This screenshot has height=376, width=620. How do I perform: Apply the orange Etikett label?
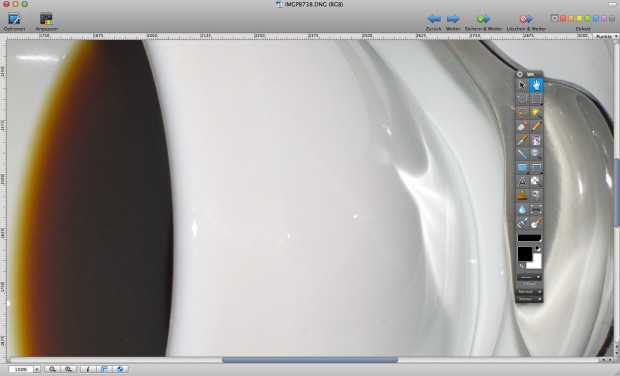(x=571, y=18)
